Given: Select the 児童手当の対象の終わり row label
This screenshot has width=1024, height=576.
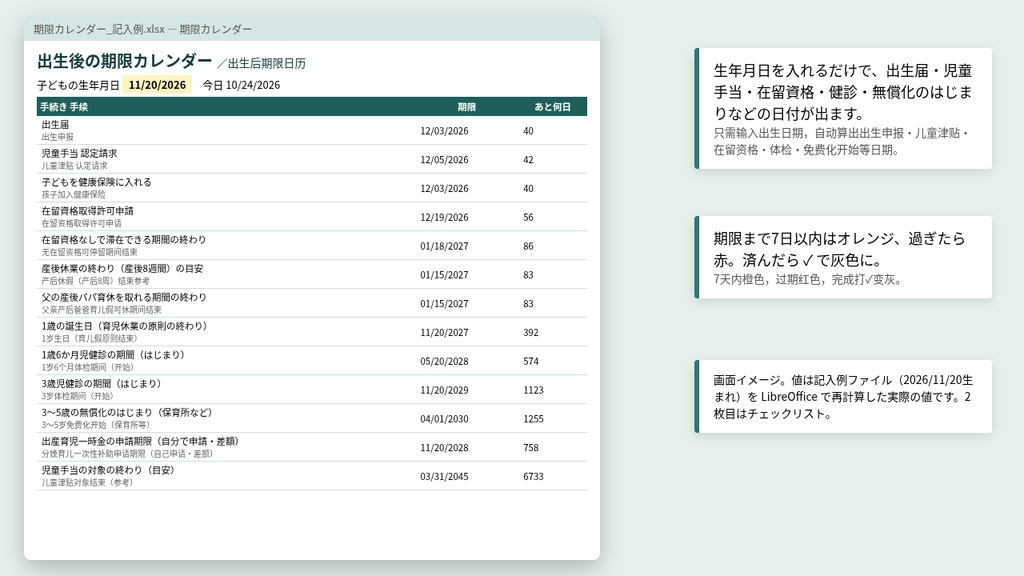Looking at the screenshot, I should click(x=108, y=470).
